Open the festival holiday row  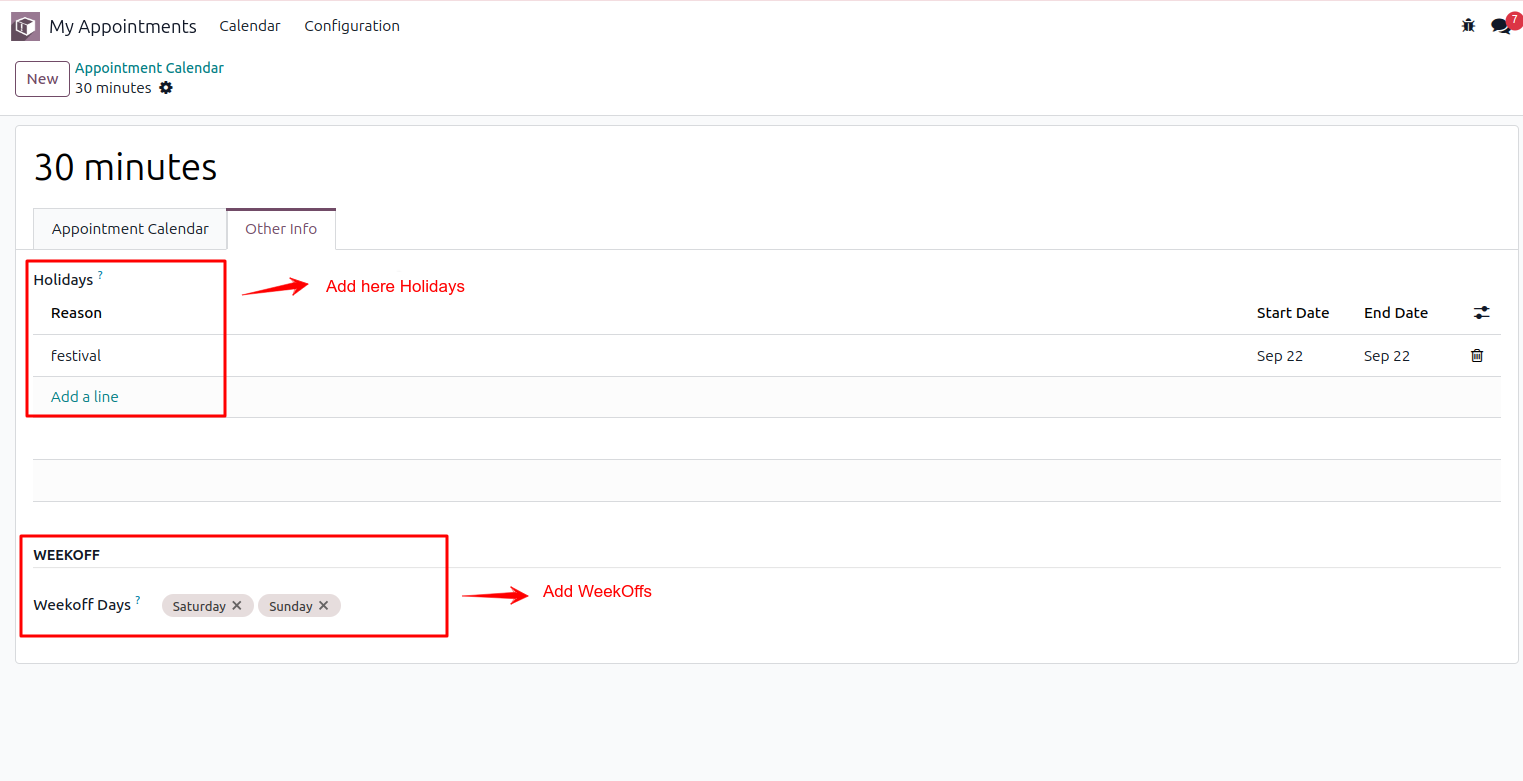76,356
